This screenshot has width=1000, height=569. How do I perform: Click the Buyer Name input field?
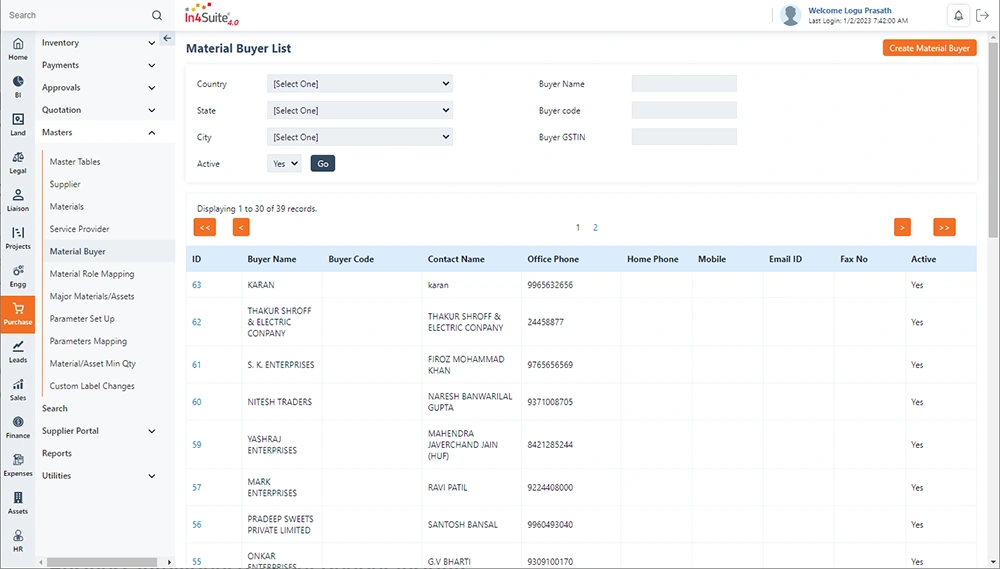click(x=684, y=84)
